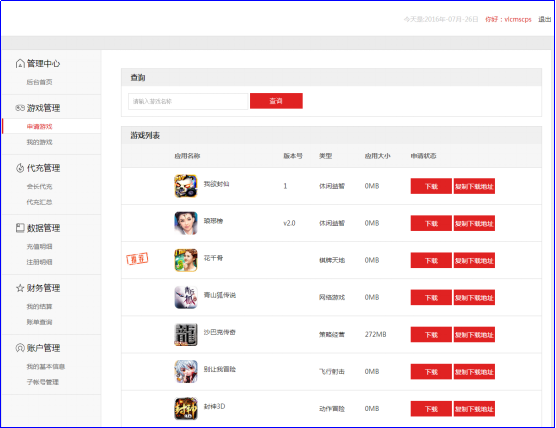The height and width of the screenshot is (428, 556).
Task: Open 子帐号管理 in the sidebar
Action: 43,382
